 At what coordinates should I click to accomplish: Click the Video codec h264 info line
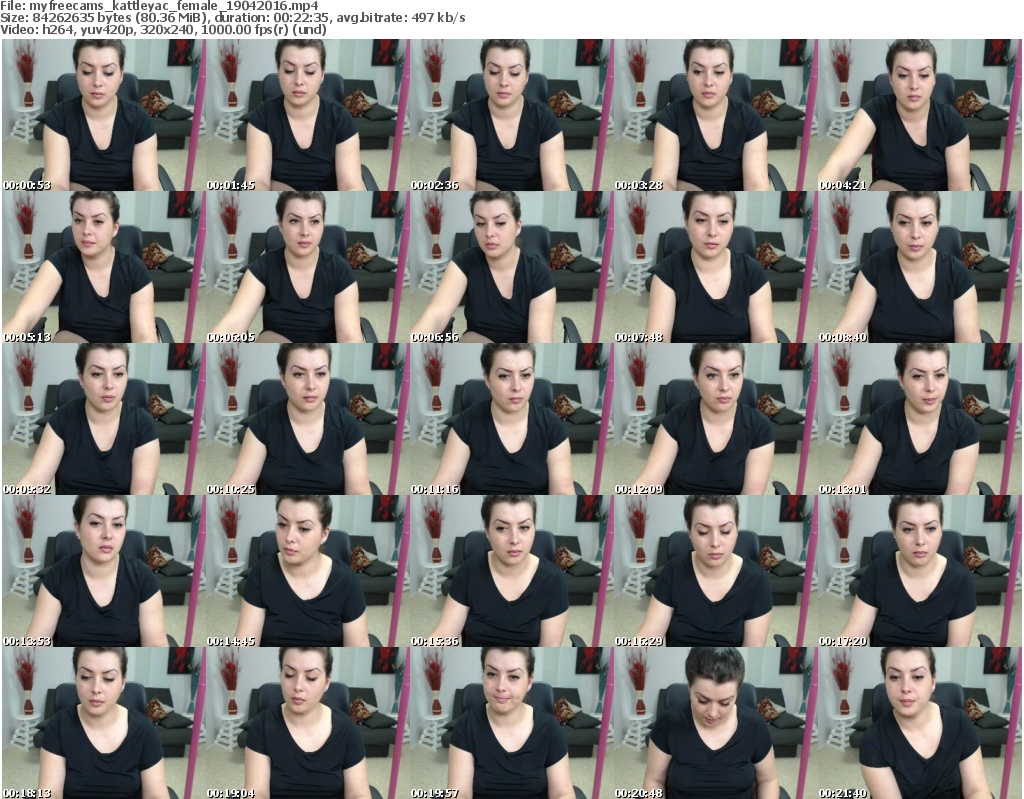coord(163,29)
